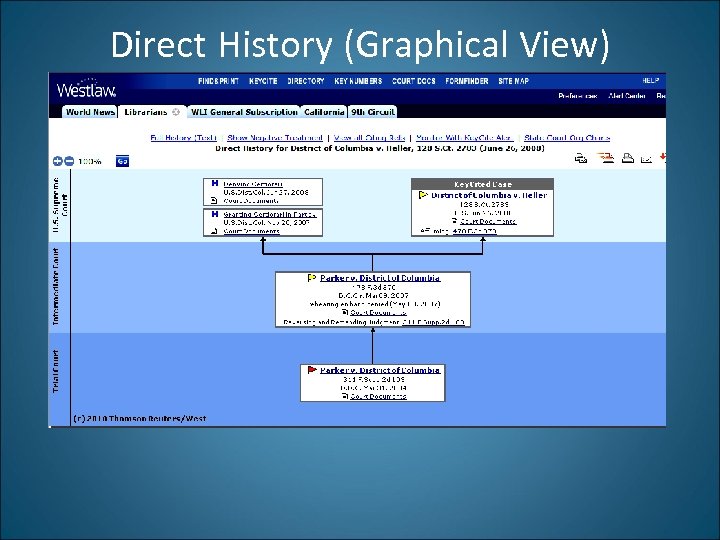
Task: Click the H icon on Granting Certiorari box
Action: (x=214, y=214)
